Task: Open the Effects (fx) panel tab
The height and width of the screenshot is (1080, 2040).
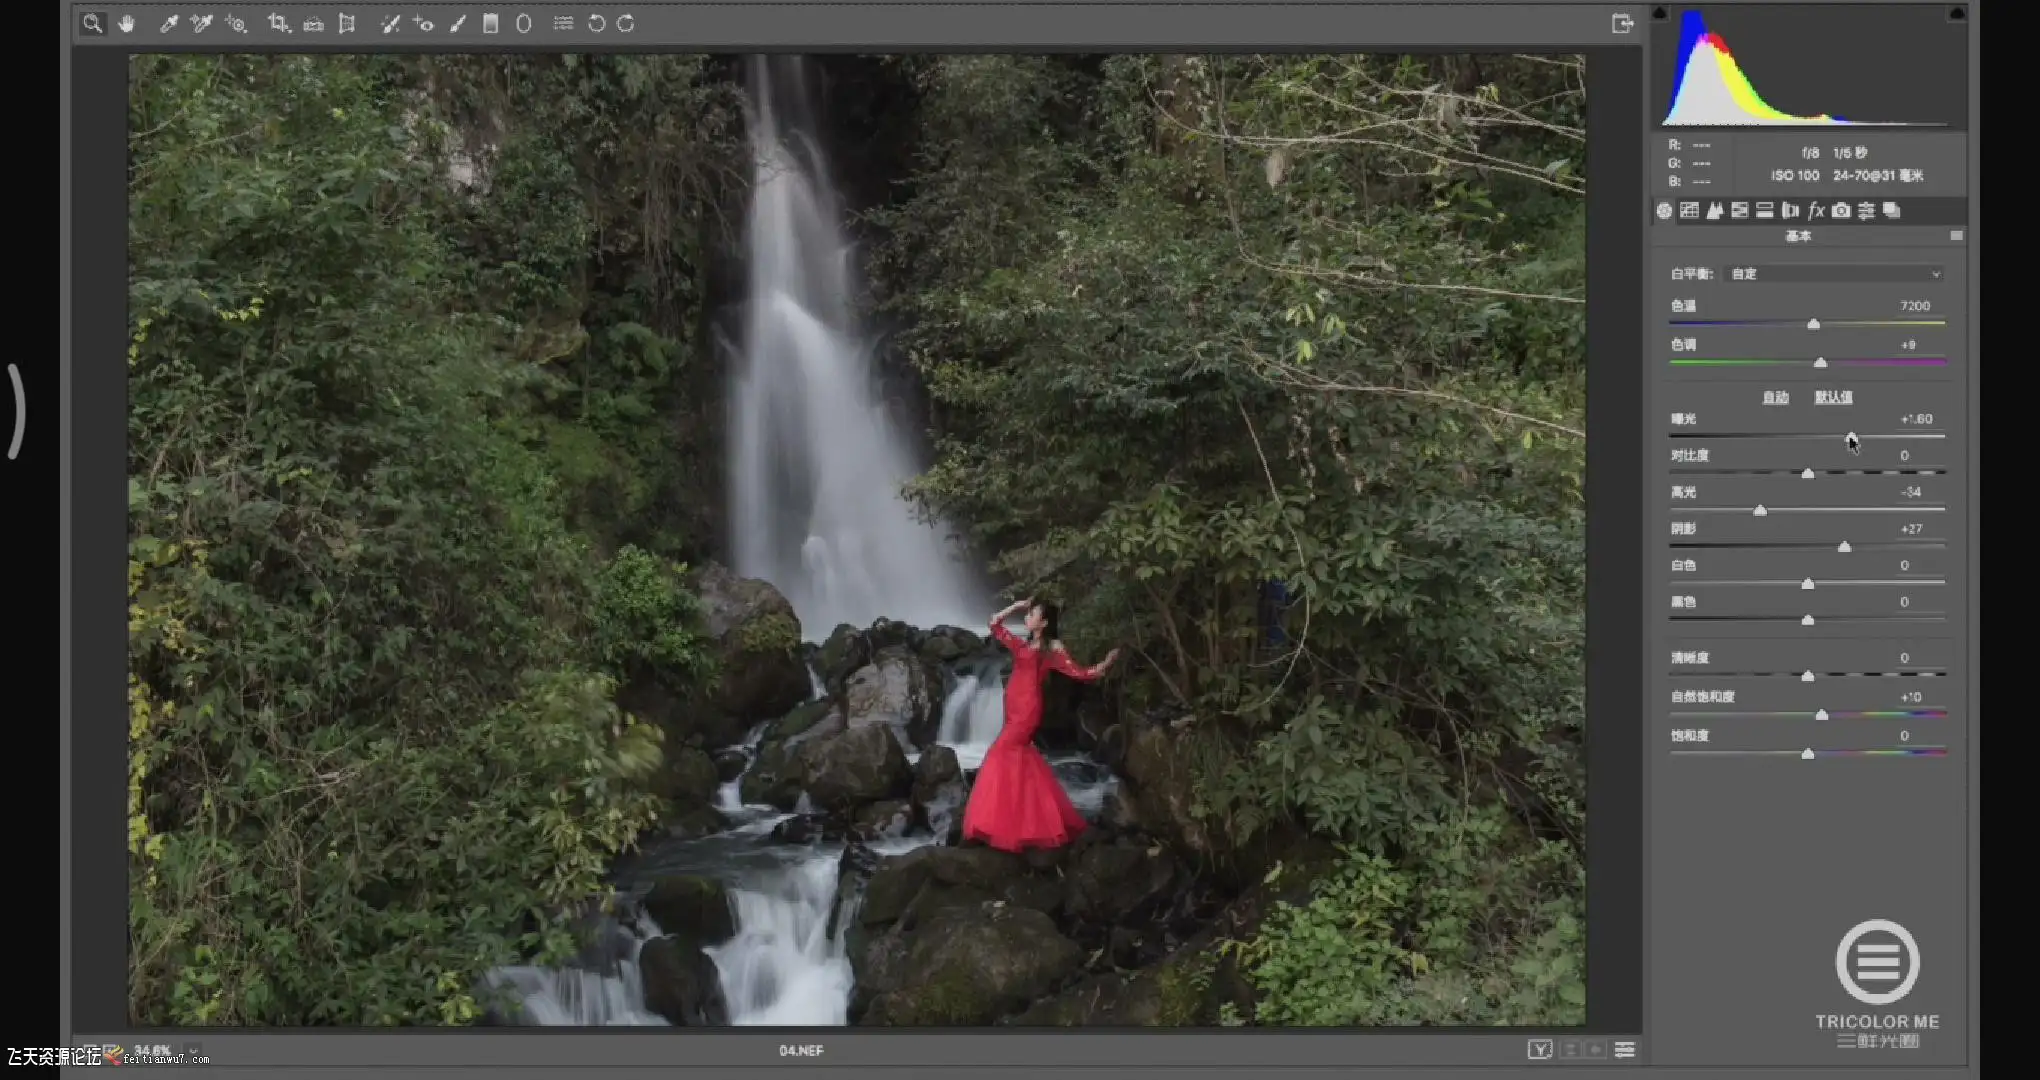Action: coord(1816,210)
